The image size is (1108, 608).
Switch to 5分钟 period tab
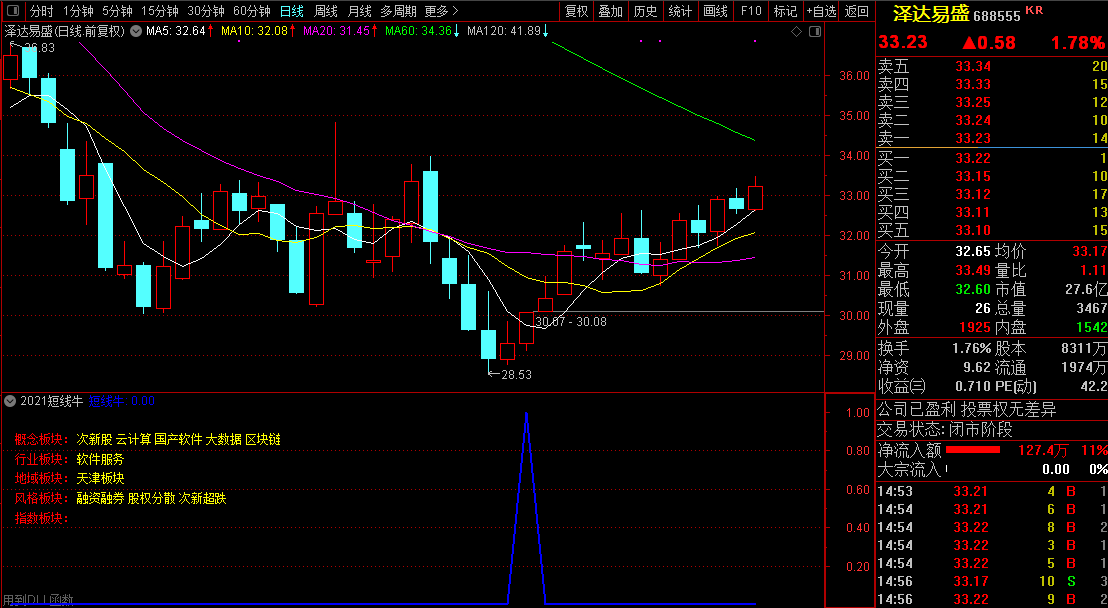(117, 11)
